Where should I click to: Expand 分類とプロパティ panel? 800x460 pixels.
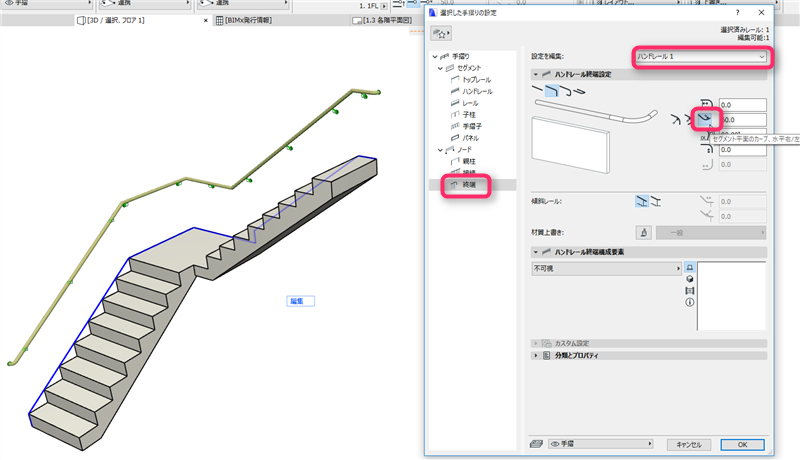click(x=536, y=355)
